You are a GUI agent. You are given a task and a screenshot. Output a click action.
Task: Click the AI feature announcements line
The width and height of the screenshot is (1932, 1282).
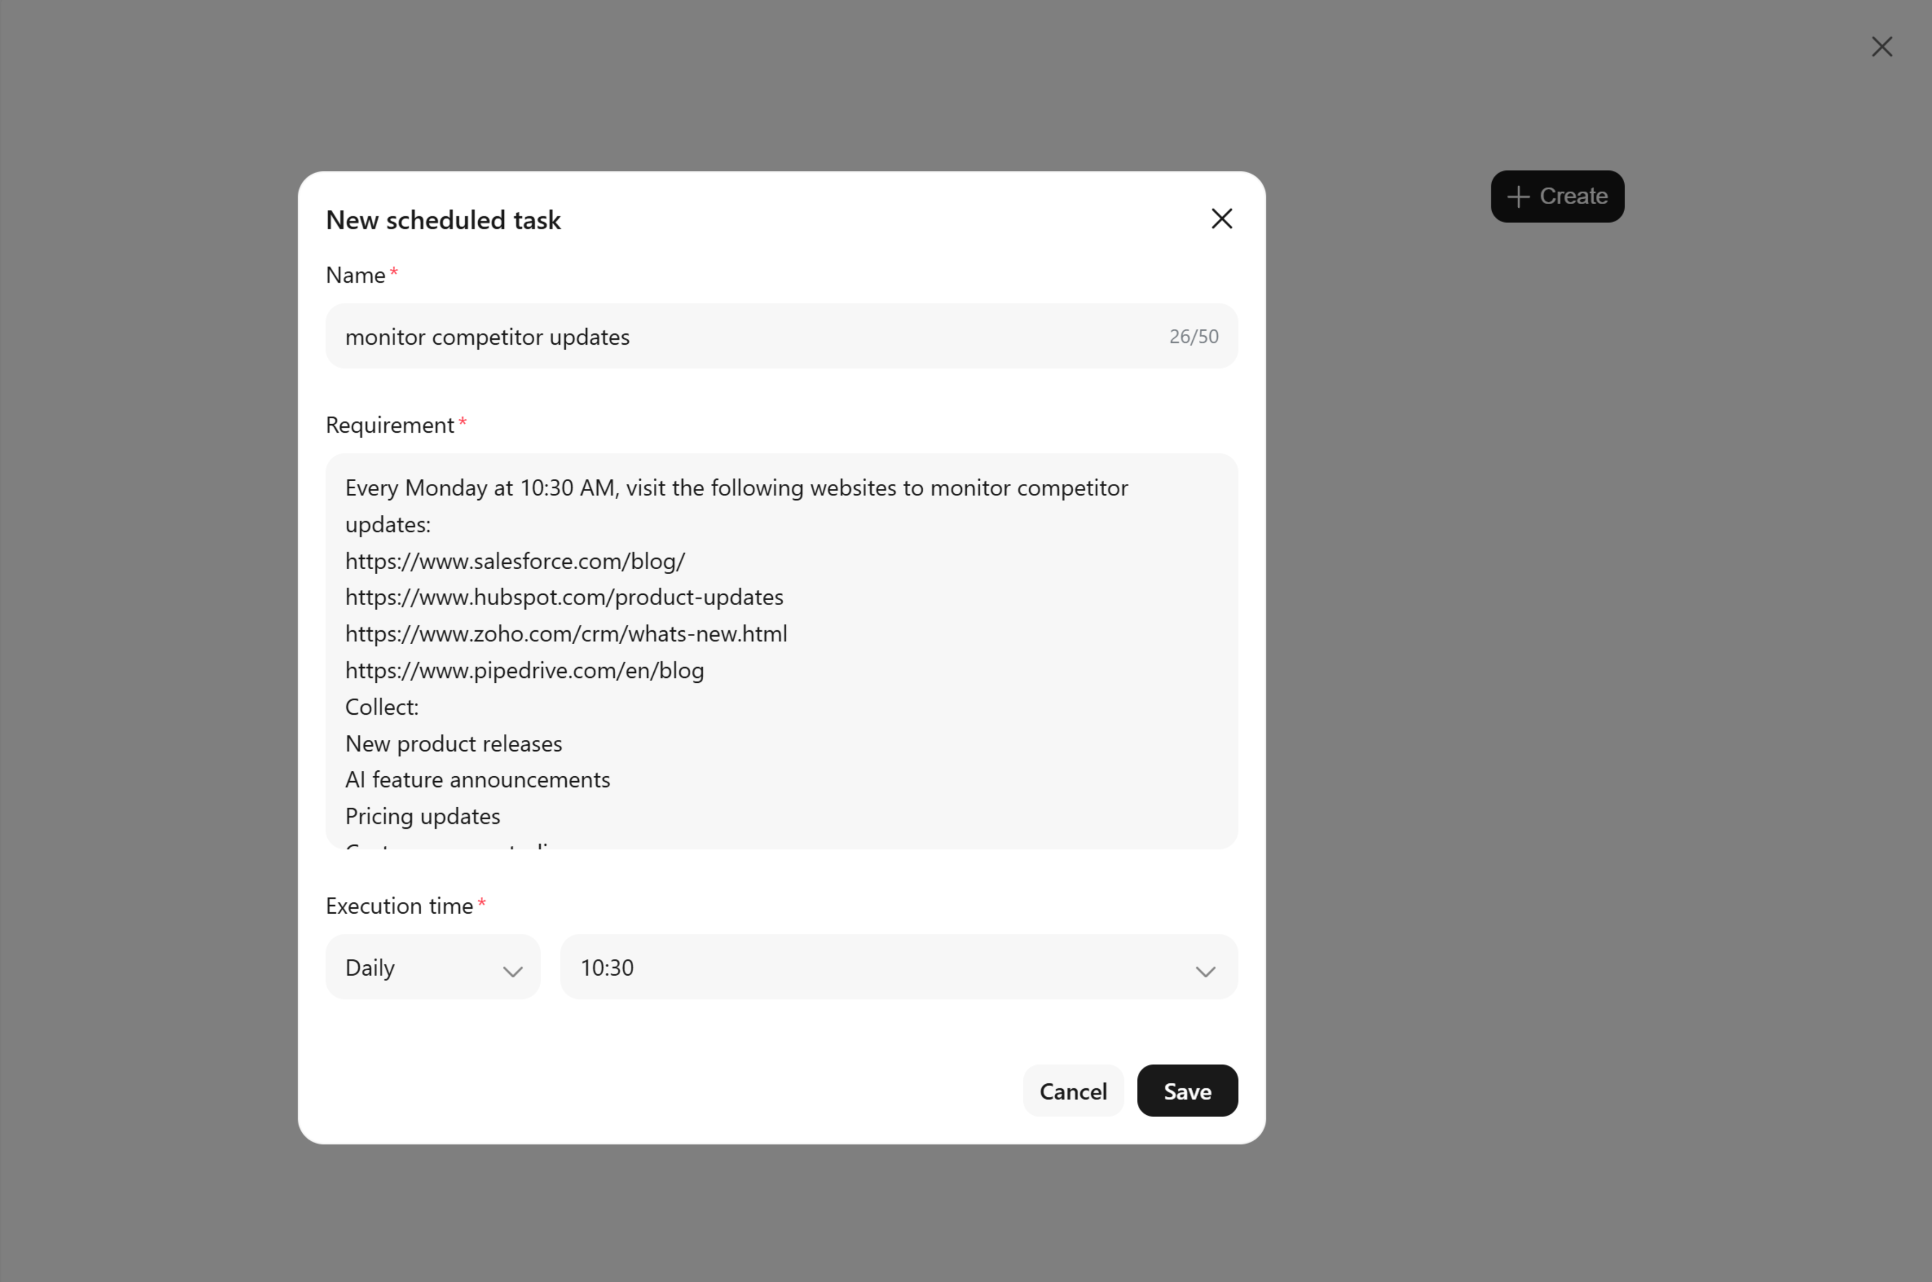[x=477, y=780]
